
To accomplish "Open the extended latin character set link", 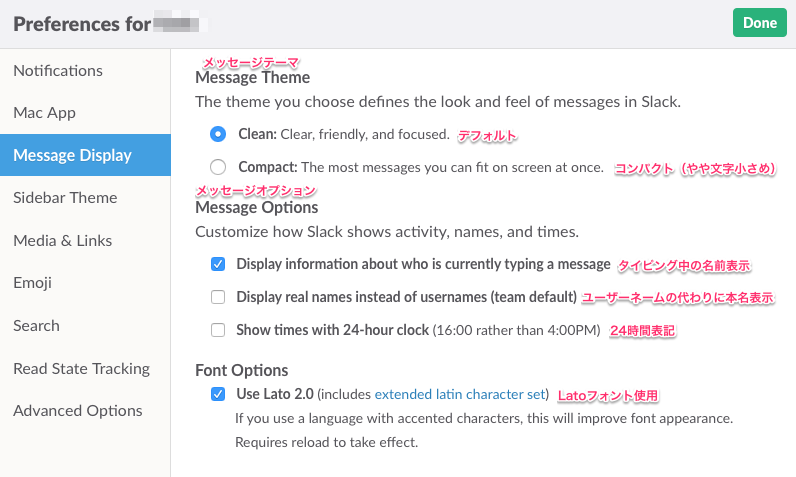I will pyautogui.click(x=461, y=394).
